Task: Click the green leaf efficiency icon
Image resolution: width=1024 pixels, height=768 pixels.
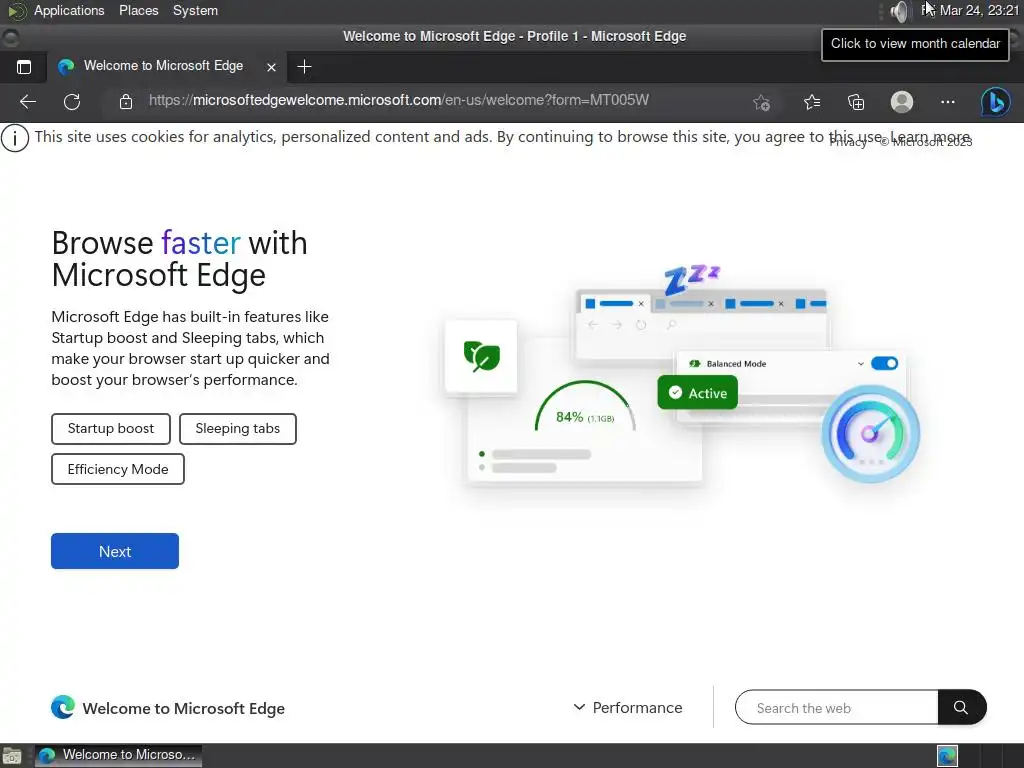Action: click(x=481, y=357)
